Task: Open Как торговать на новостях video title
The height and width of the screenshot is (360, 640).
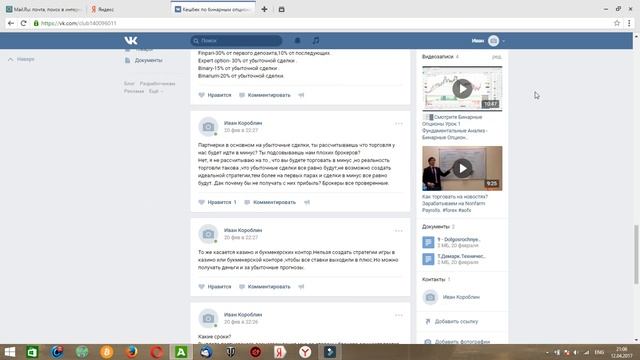Action: [455, 203]
